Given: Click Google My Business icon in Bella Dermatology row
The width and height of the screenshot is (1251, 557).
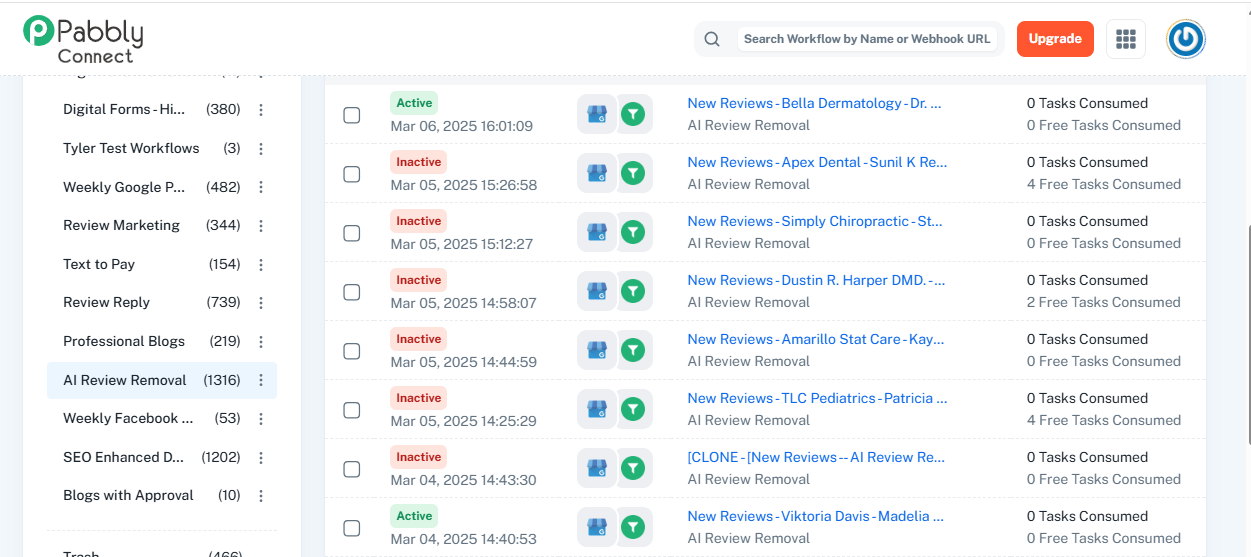Looking at the screenshot, I should pyautogui.click(x=597, y=114).
